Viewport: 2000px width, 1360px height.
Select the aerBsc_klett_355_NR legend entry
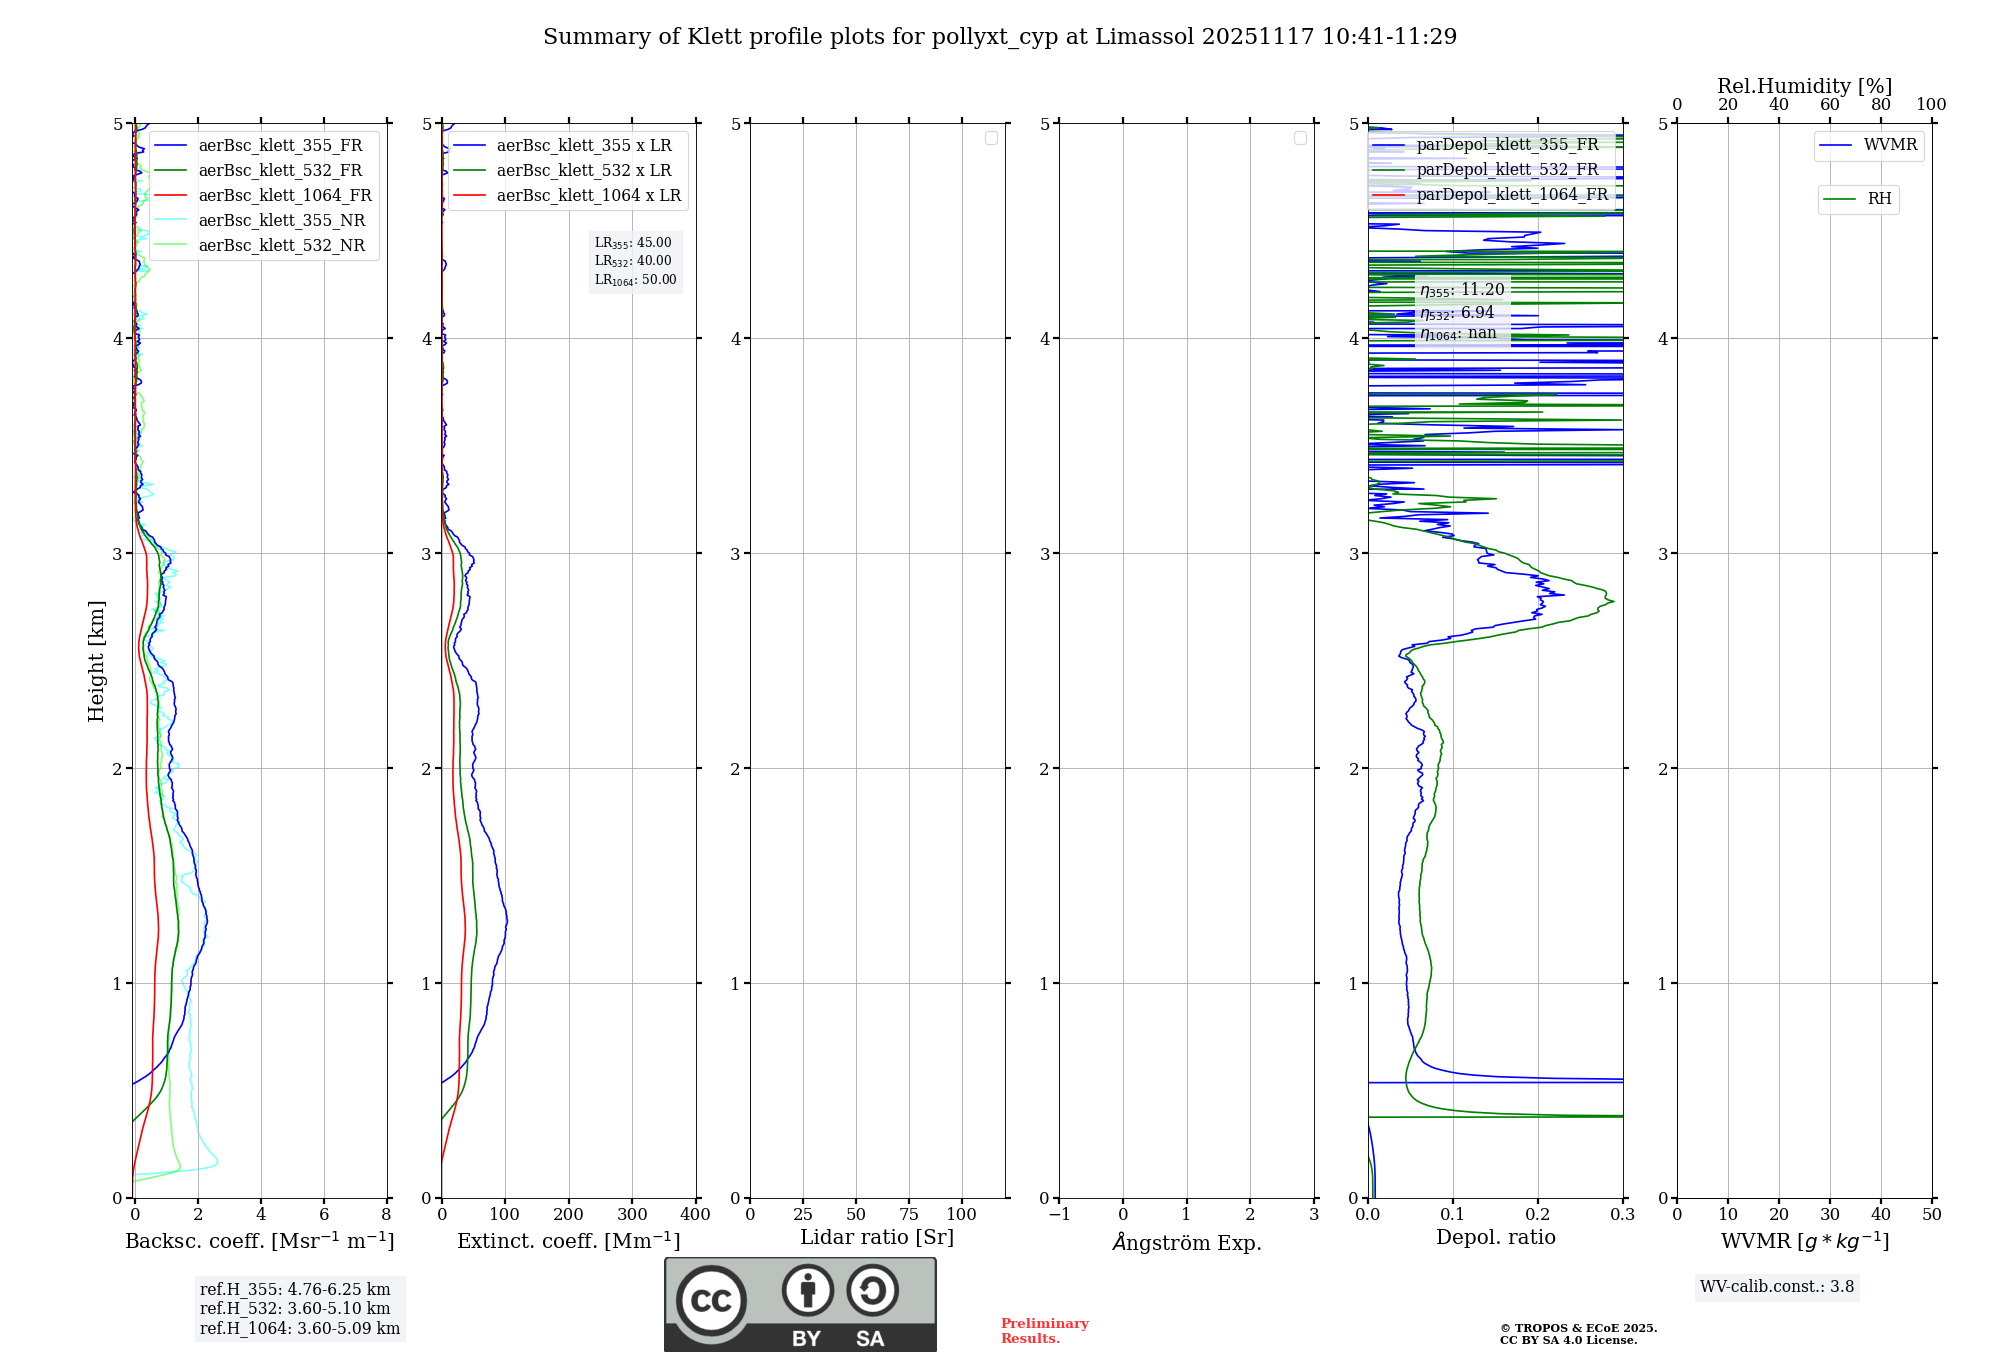[281, 221]
